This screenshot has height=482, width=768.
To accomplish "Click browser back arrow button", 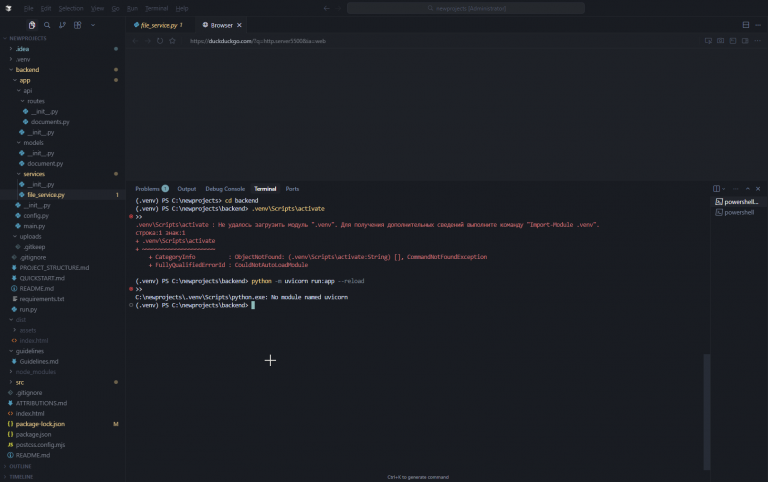I will pyautogui.click(x=135, y=41).
